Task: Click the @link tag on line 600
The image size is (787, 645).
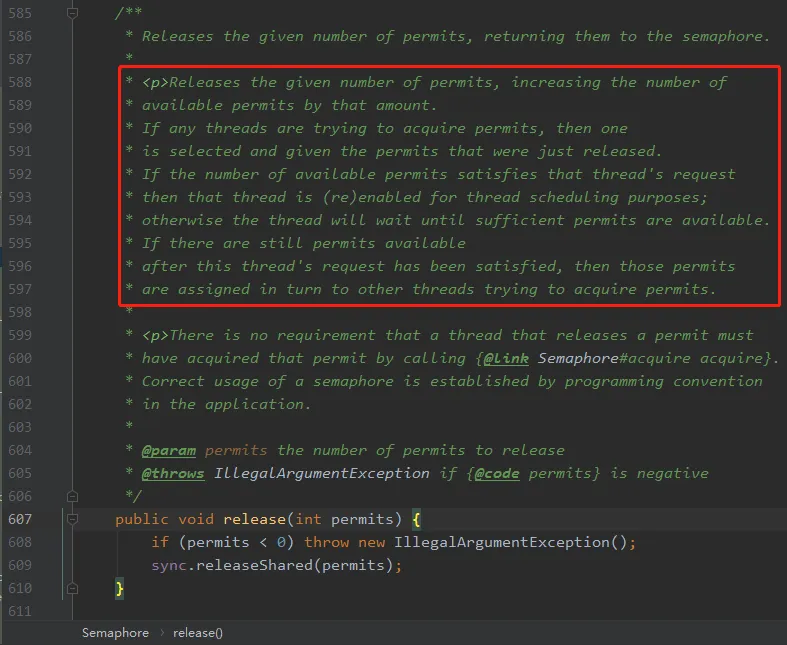Action: pyautogui.click(x=506, y=358)
